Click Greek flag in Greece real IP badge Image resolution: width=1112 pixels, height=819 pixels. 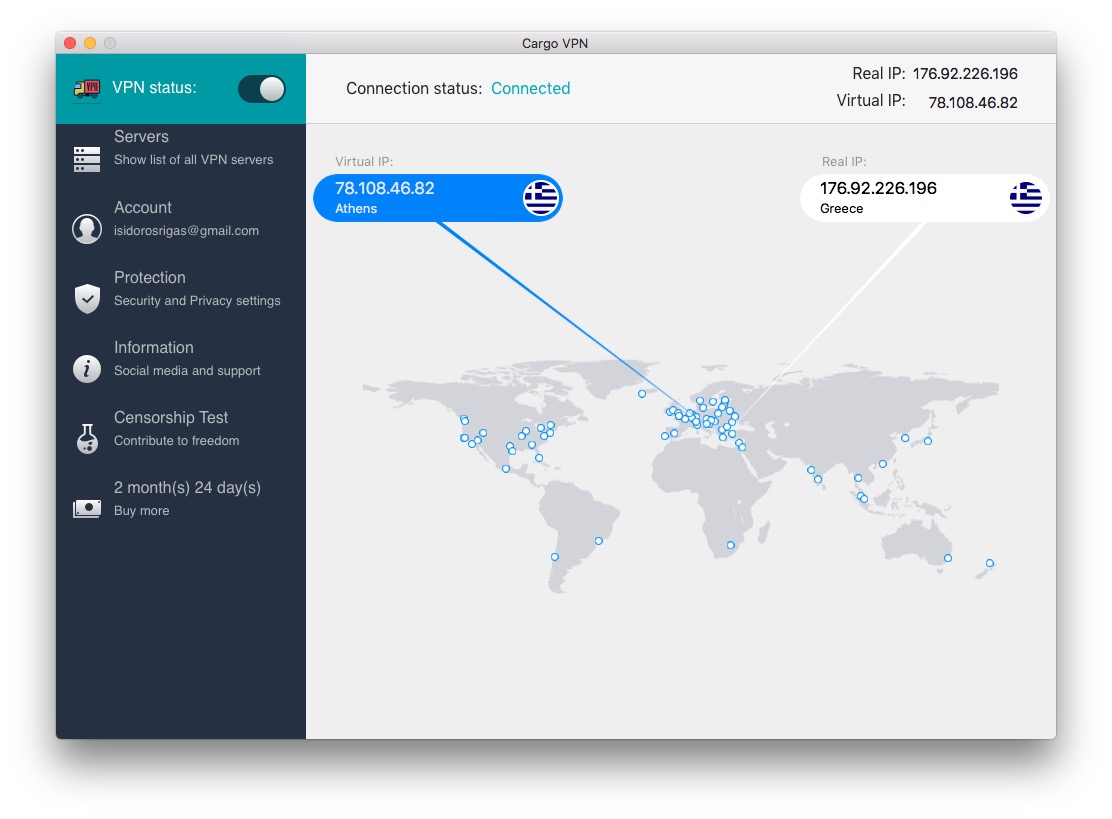coord(1026,198)
